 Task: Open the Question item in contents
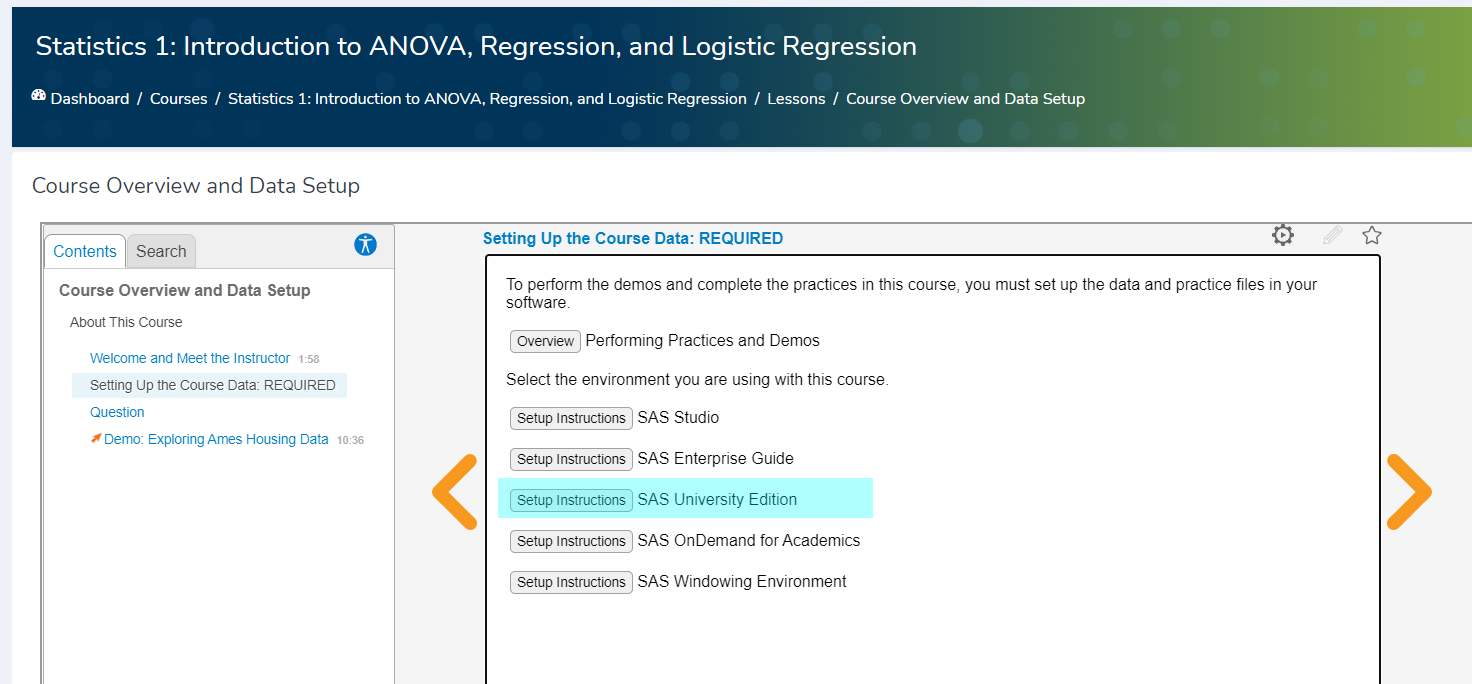[117, 412]
